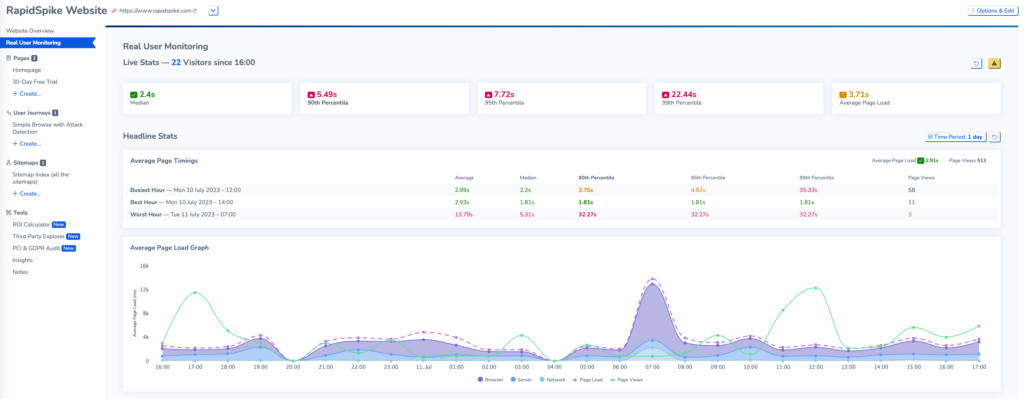1024x399 pixels.
Task: Click the 4.92s 95th percentile value
Action: point(699,189)
